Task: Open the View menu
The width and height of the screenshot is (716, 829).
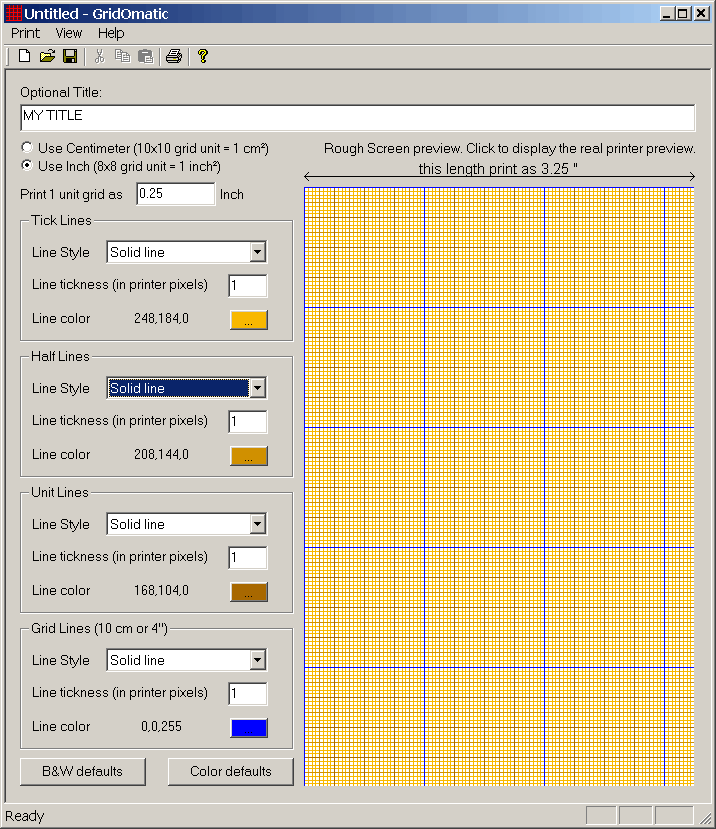Action: (69, 33)
